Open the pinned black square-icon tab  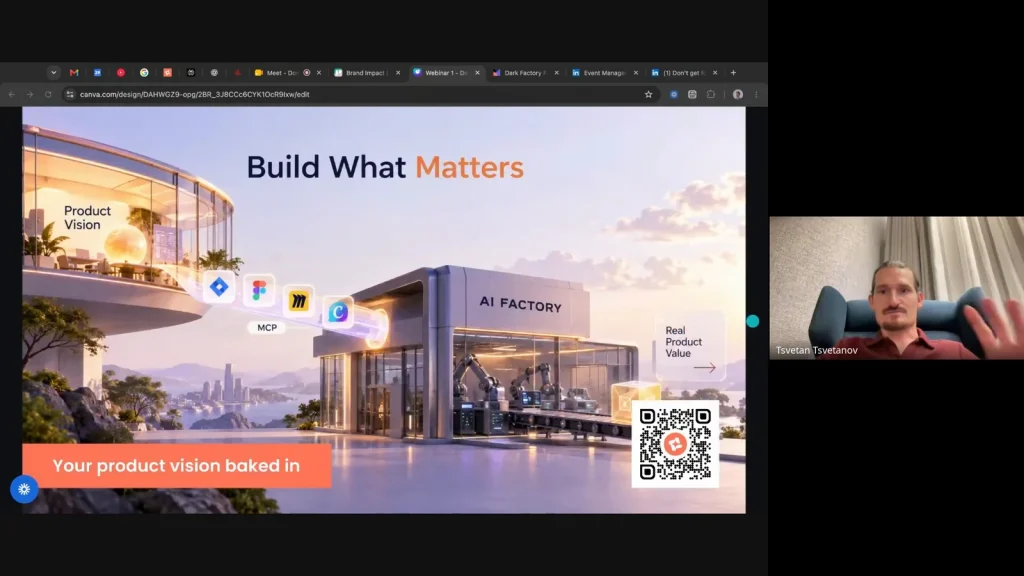(x=191, y=72)
